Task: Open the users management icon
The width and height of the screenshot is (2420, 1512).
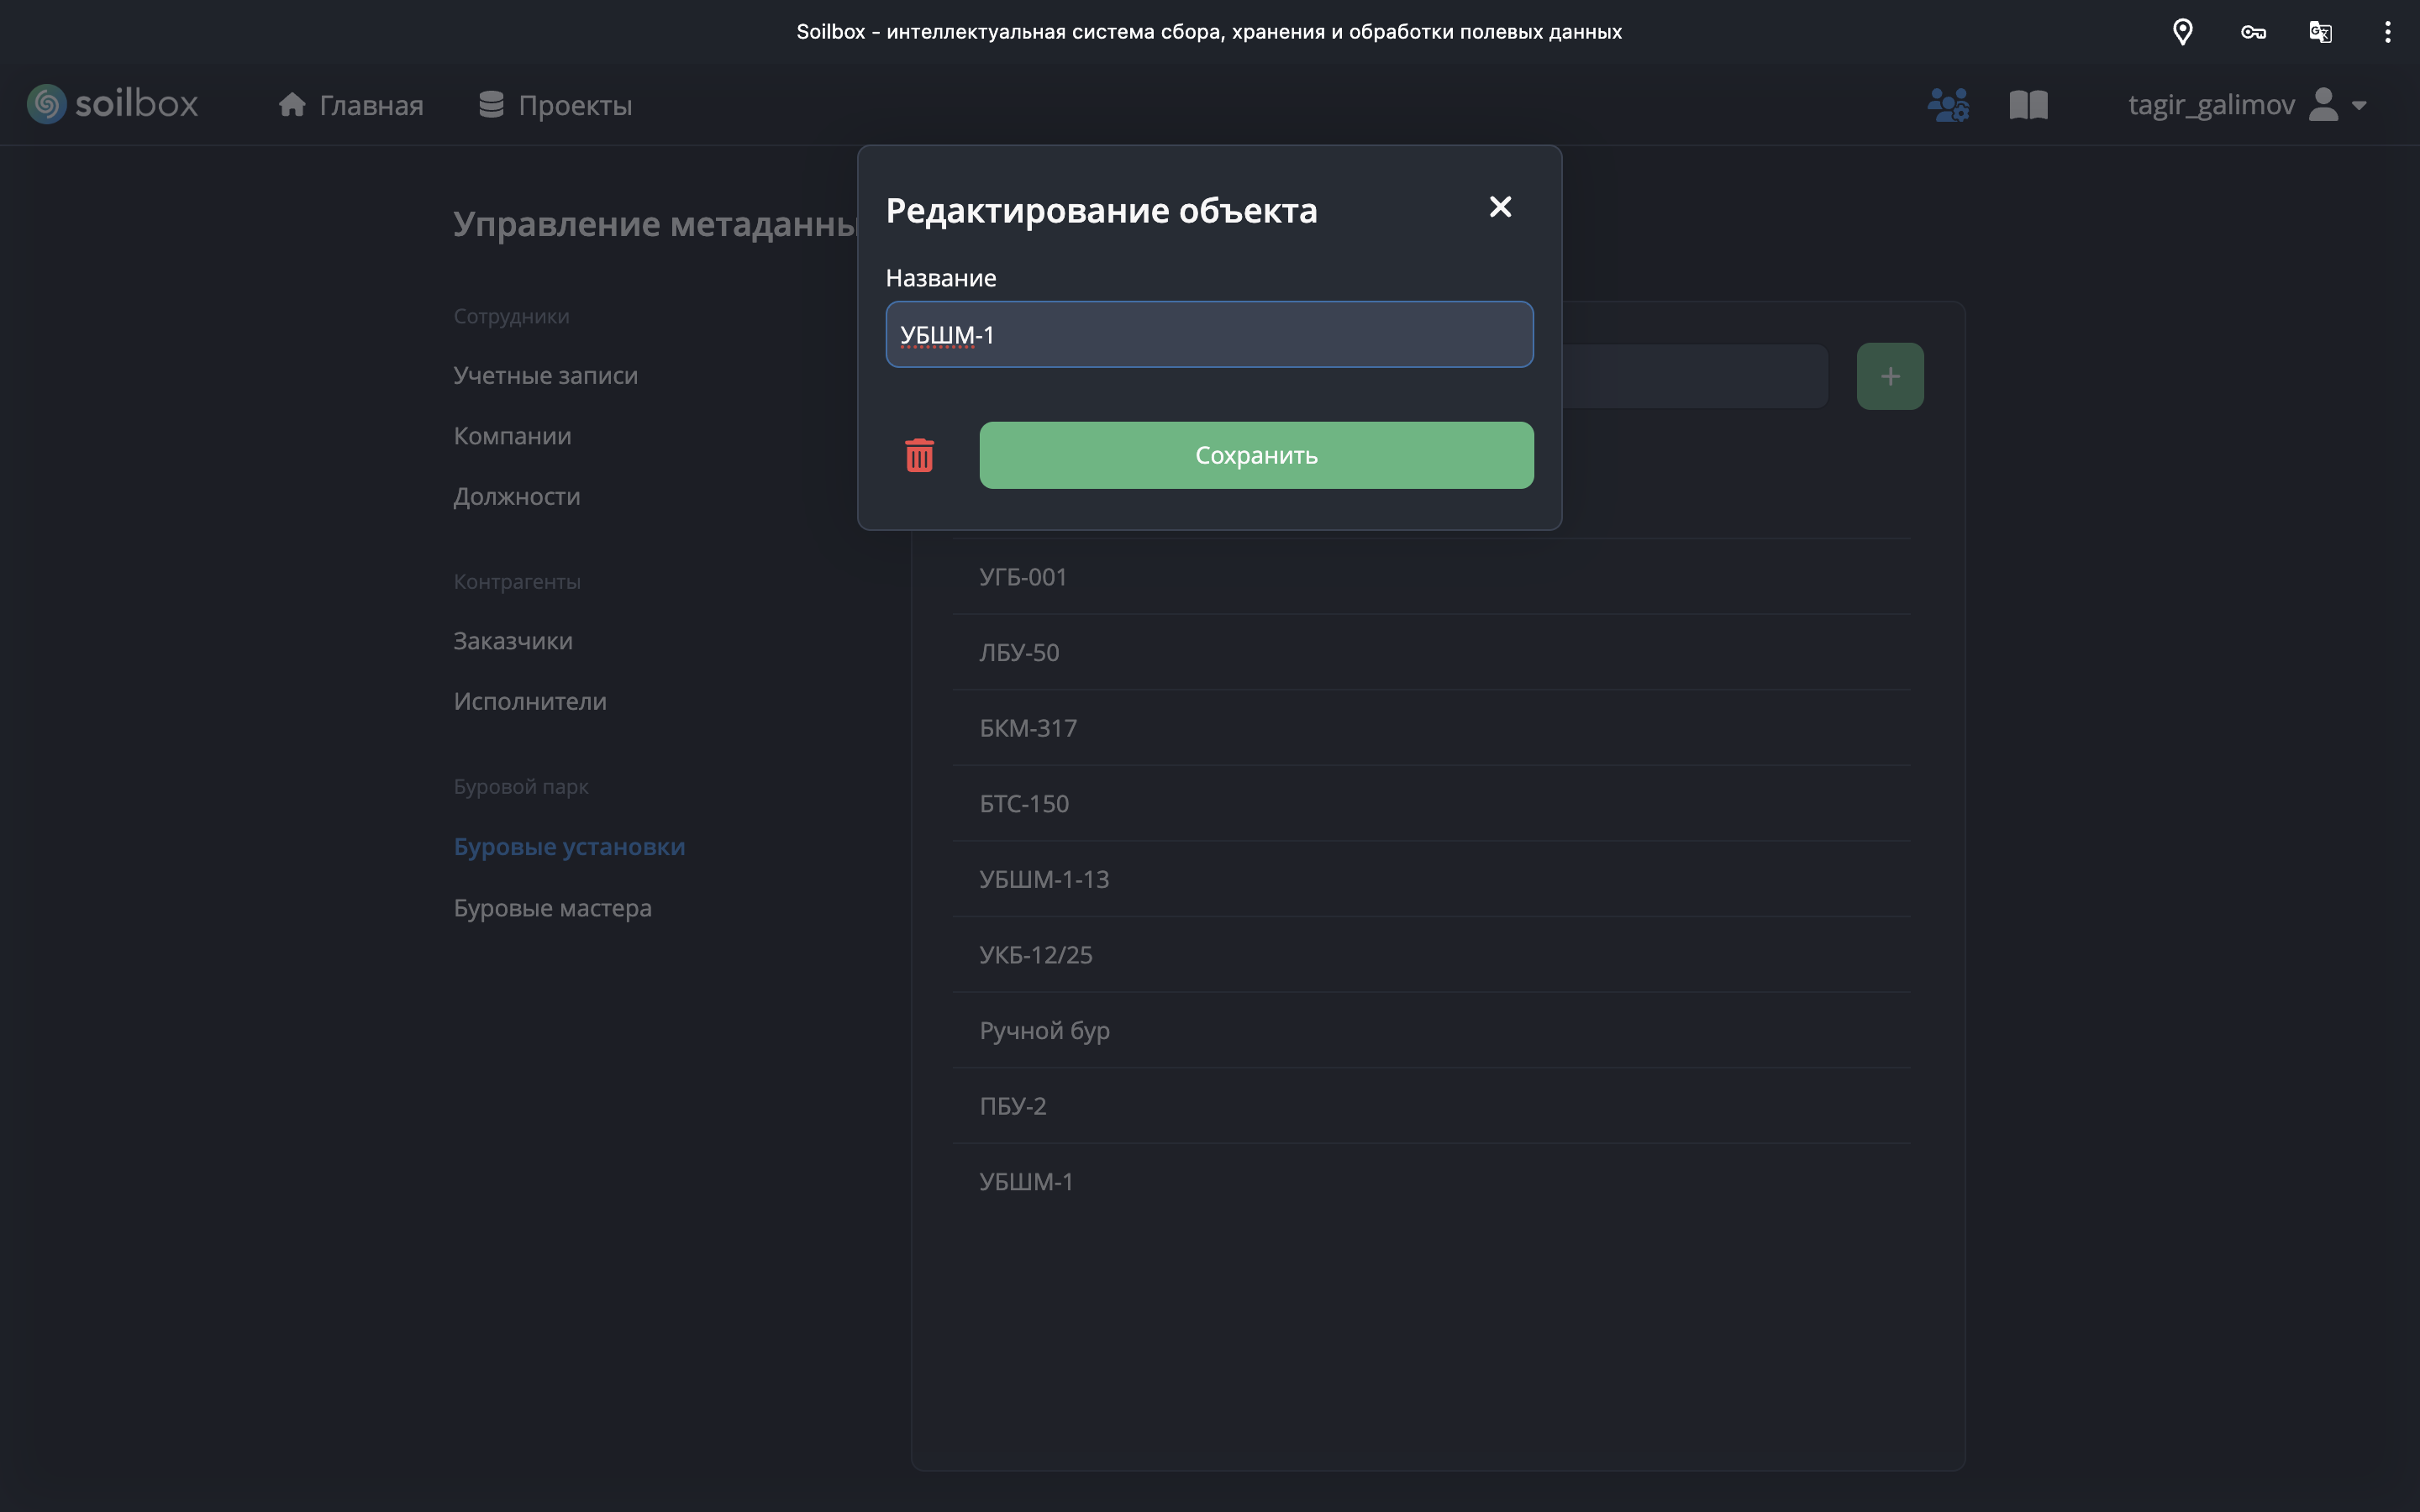Action: click(x=1947, y=105)
